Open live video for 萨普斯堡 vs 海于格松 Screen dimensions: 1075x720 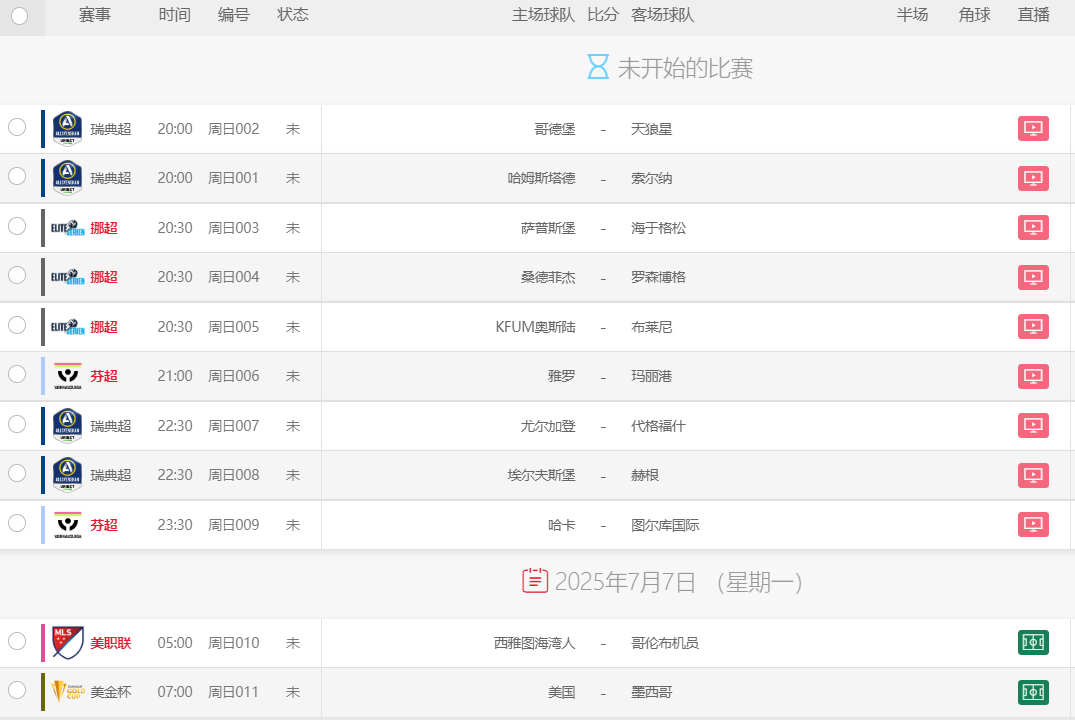pos(1033,228)
